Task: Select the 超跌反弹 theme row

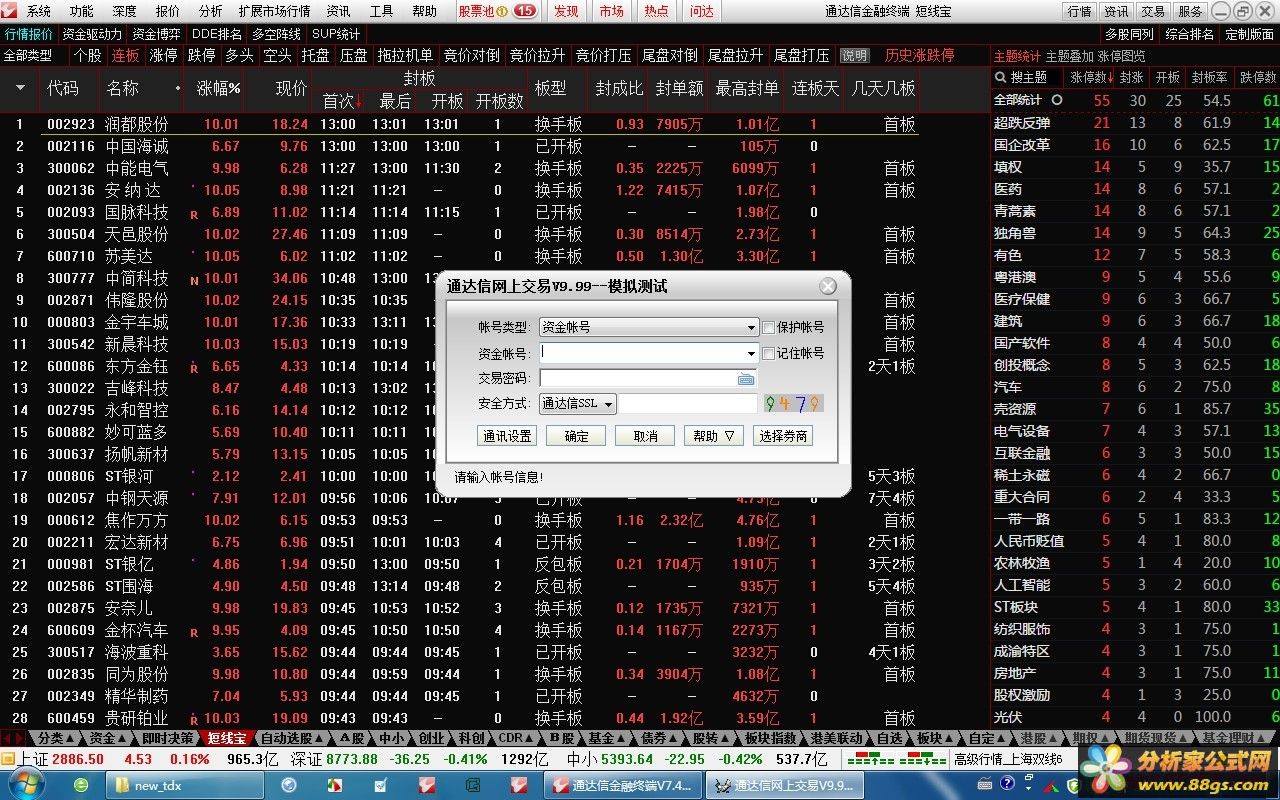Action: (x=1136, y=123)
